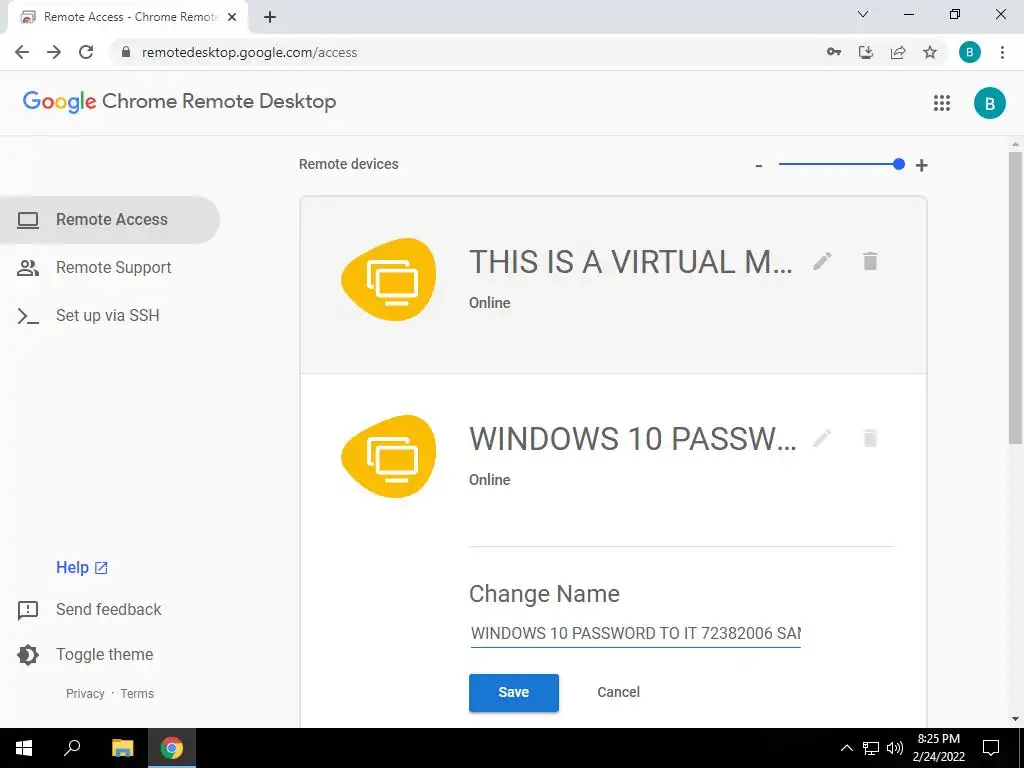Open the Privacy link
This screenshot has height=768, width=1024.
(85, 694)
